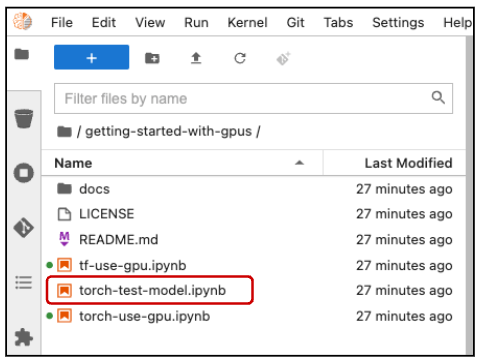This screenshot has height=361, width=481.
Task: Open the Settings menu
Action: pyautogui.click(x=398, y=23)
